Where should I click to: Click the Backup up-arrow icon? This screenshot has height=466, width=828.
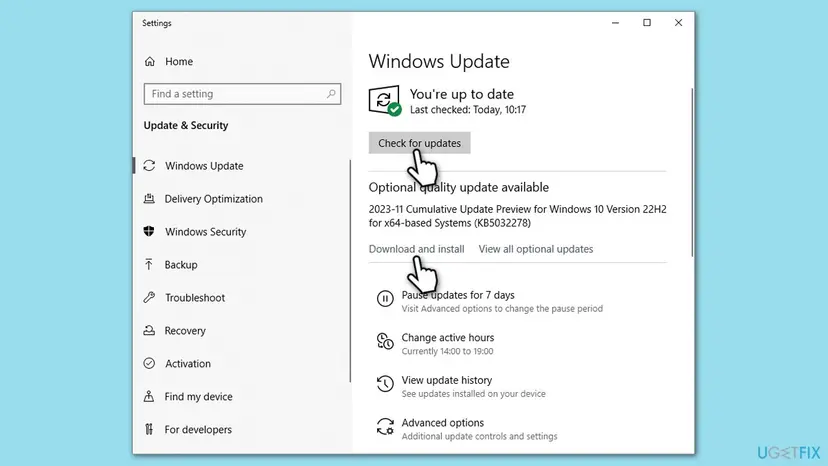click(x=149, y=264)
